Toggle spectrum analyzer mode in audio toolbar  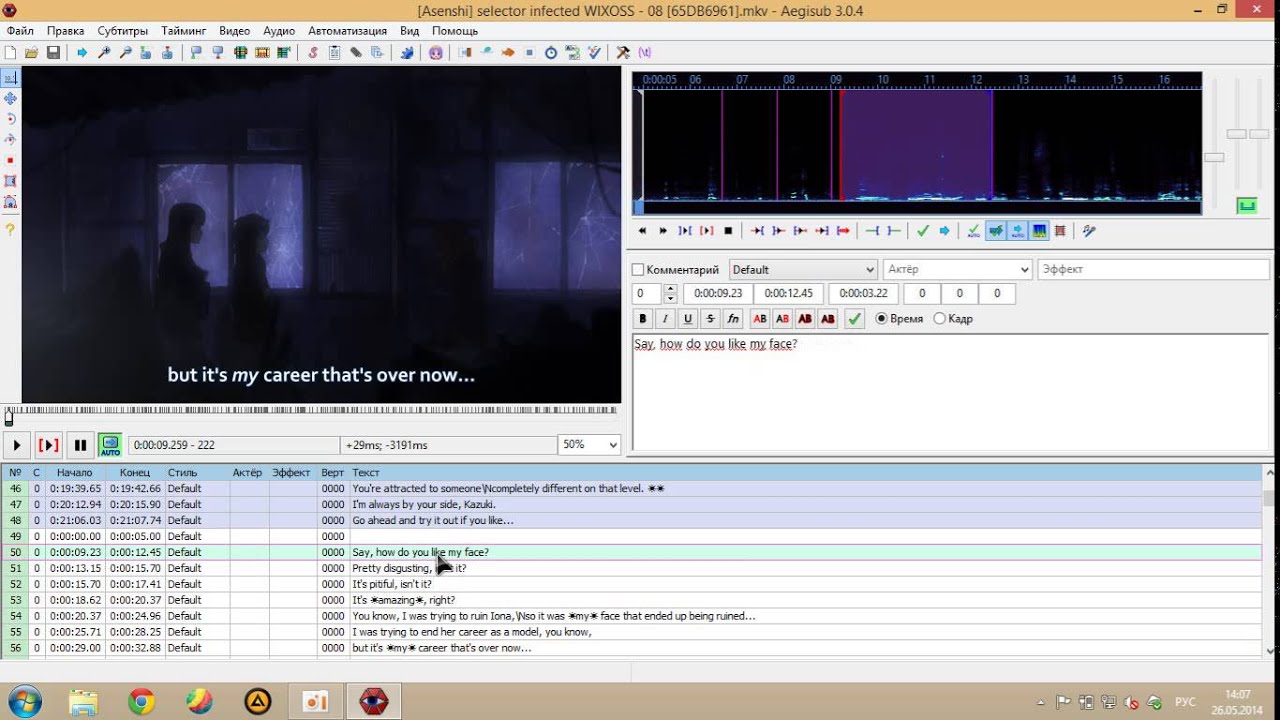point(1039,231)
